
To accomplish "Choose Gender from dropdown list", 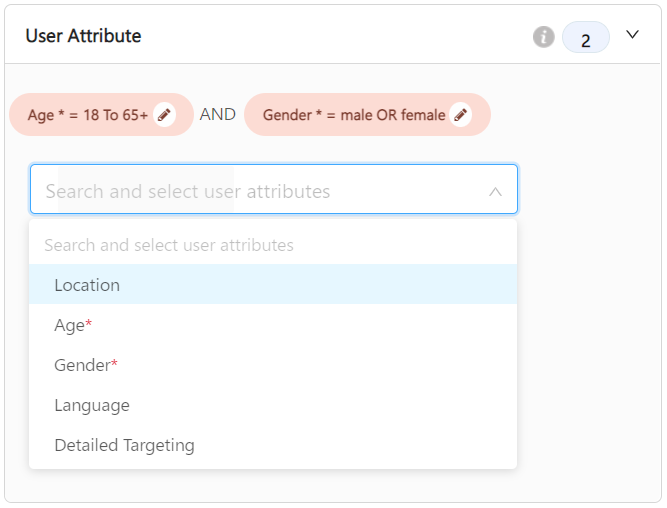I will (x=273, y=365).
